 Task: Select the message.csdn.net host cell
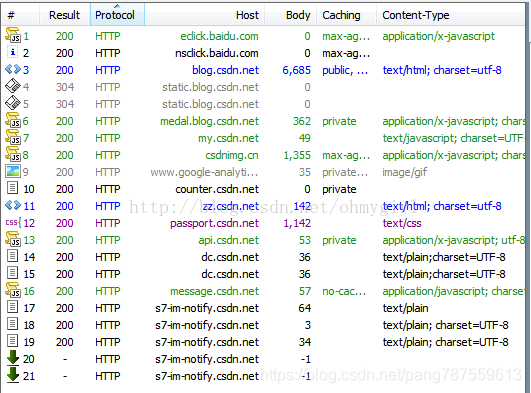click(x=215, y=291)
